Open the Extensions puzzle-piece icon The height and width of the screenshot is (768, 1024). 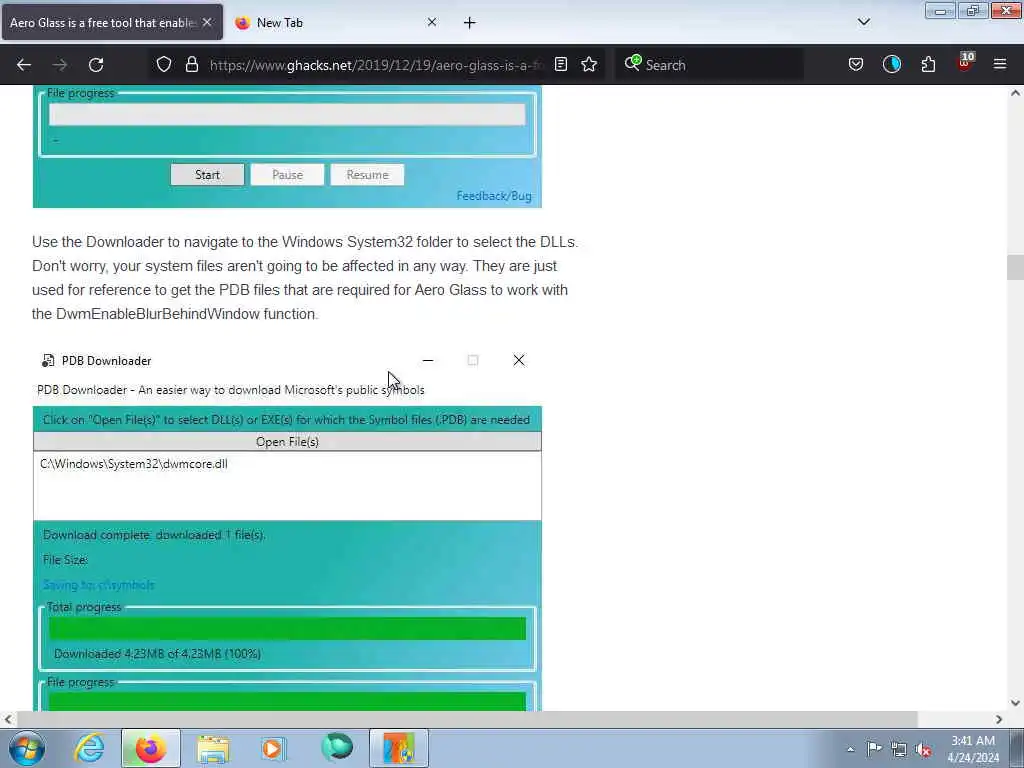pyautogui.click(x=928, y=65)
